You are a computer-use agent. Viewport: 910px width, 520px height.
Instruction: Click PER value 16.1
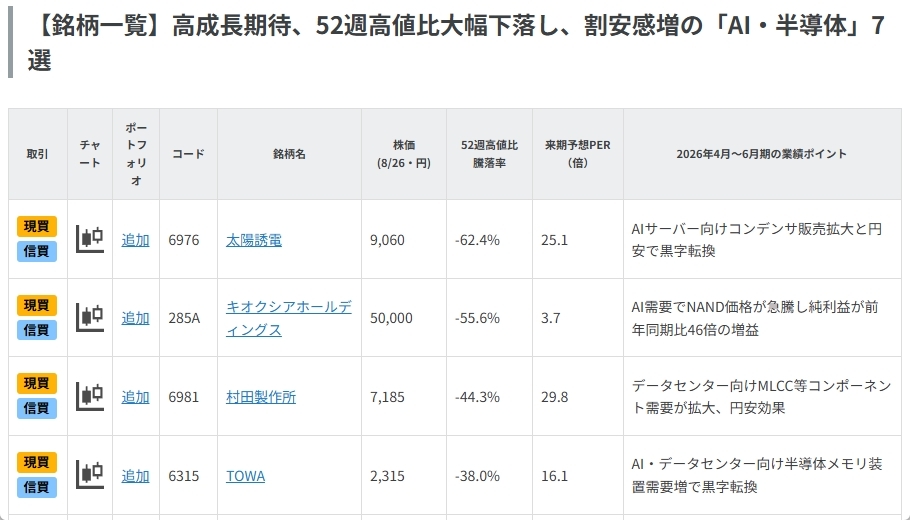(554, 476)
